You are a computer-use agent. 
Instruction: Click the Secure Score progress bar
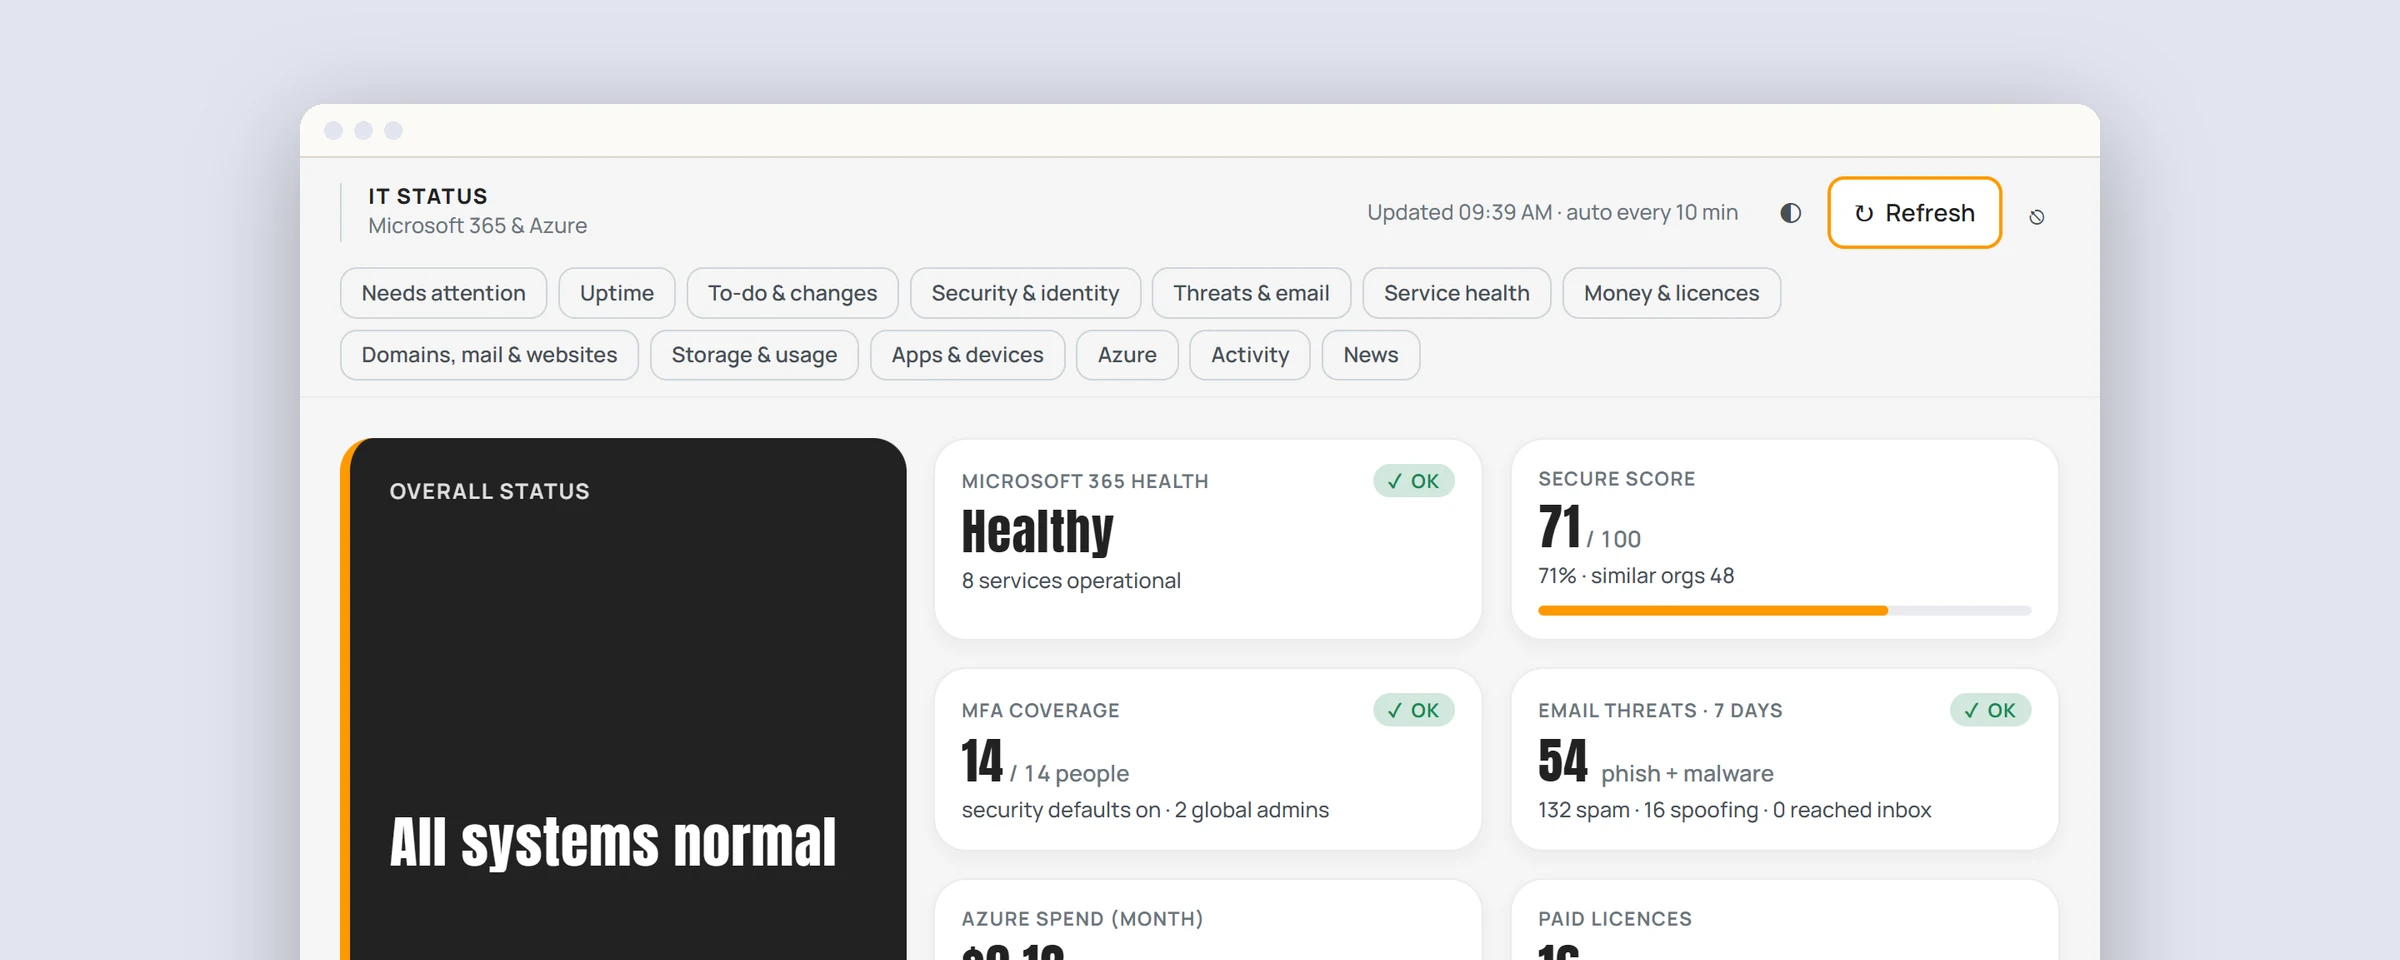[1784, 610]
